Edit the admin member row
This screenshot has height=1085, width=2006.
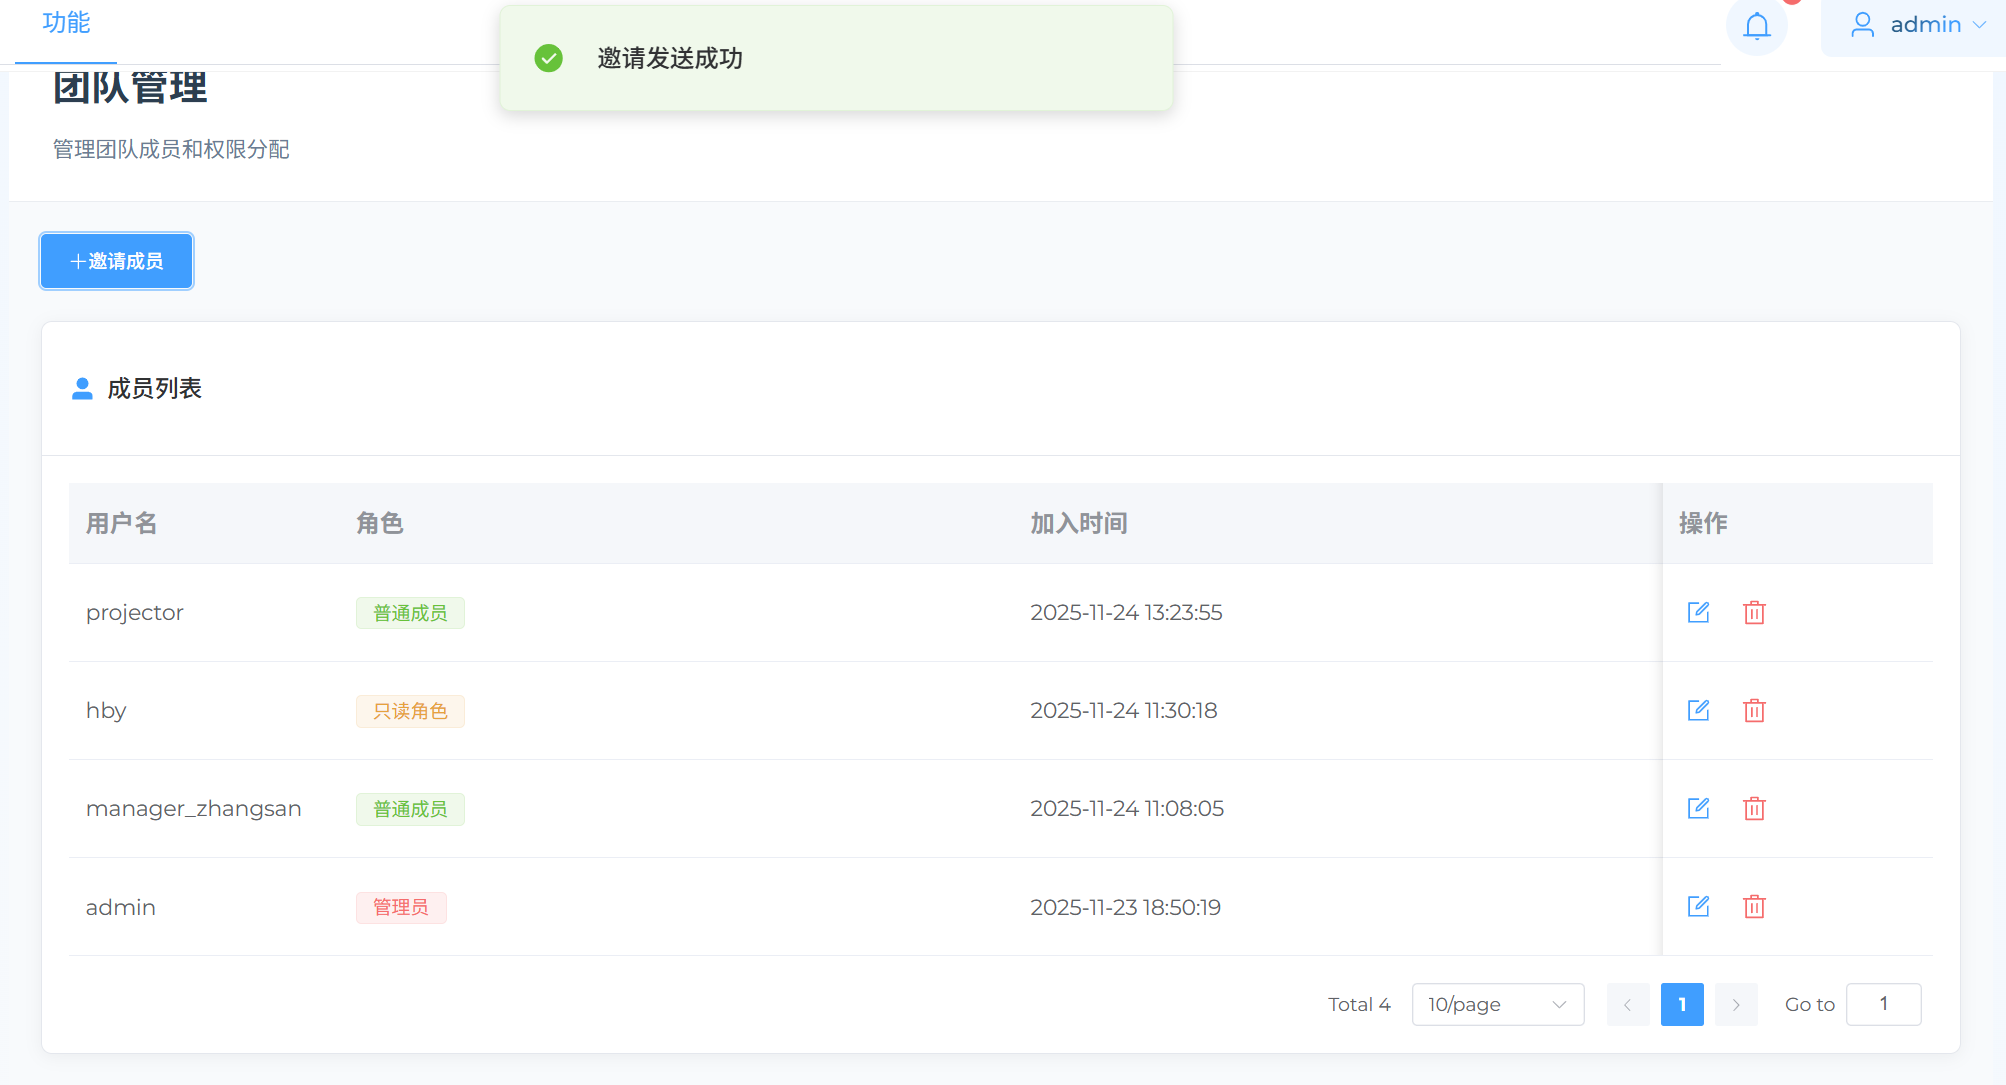(x=1698, y=906)
